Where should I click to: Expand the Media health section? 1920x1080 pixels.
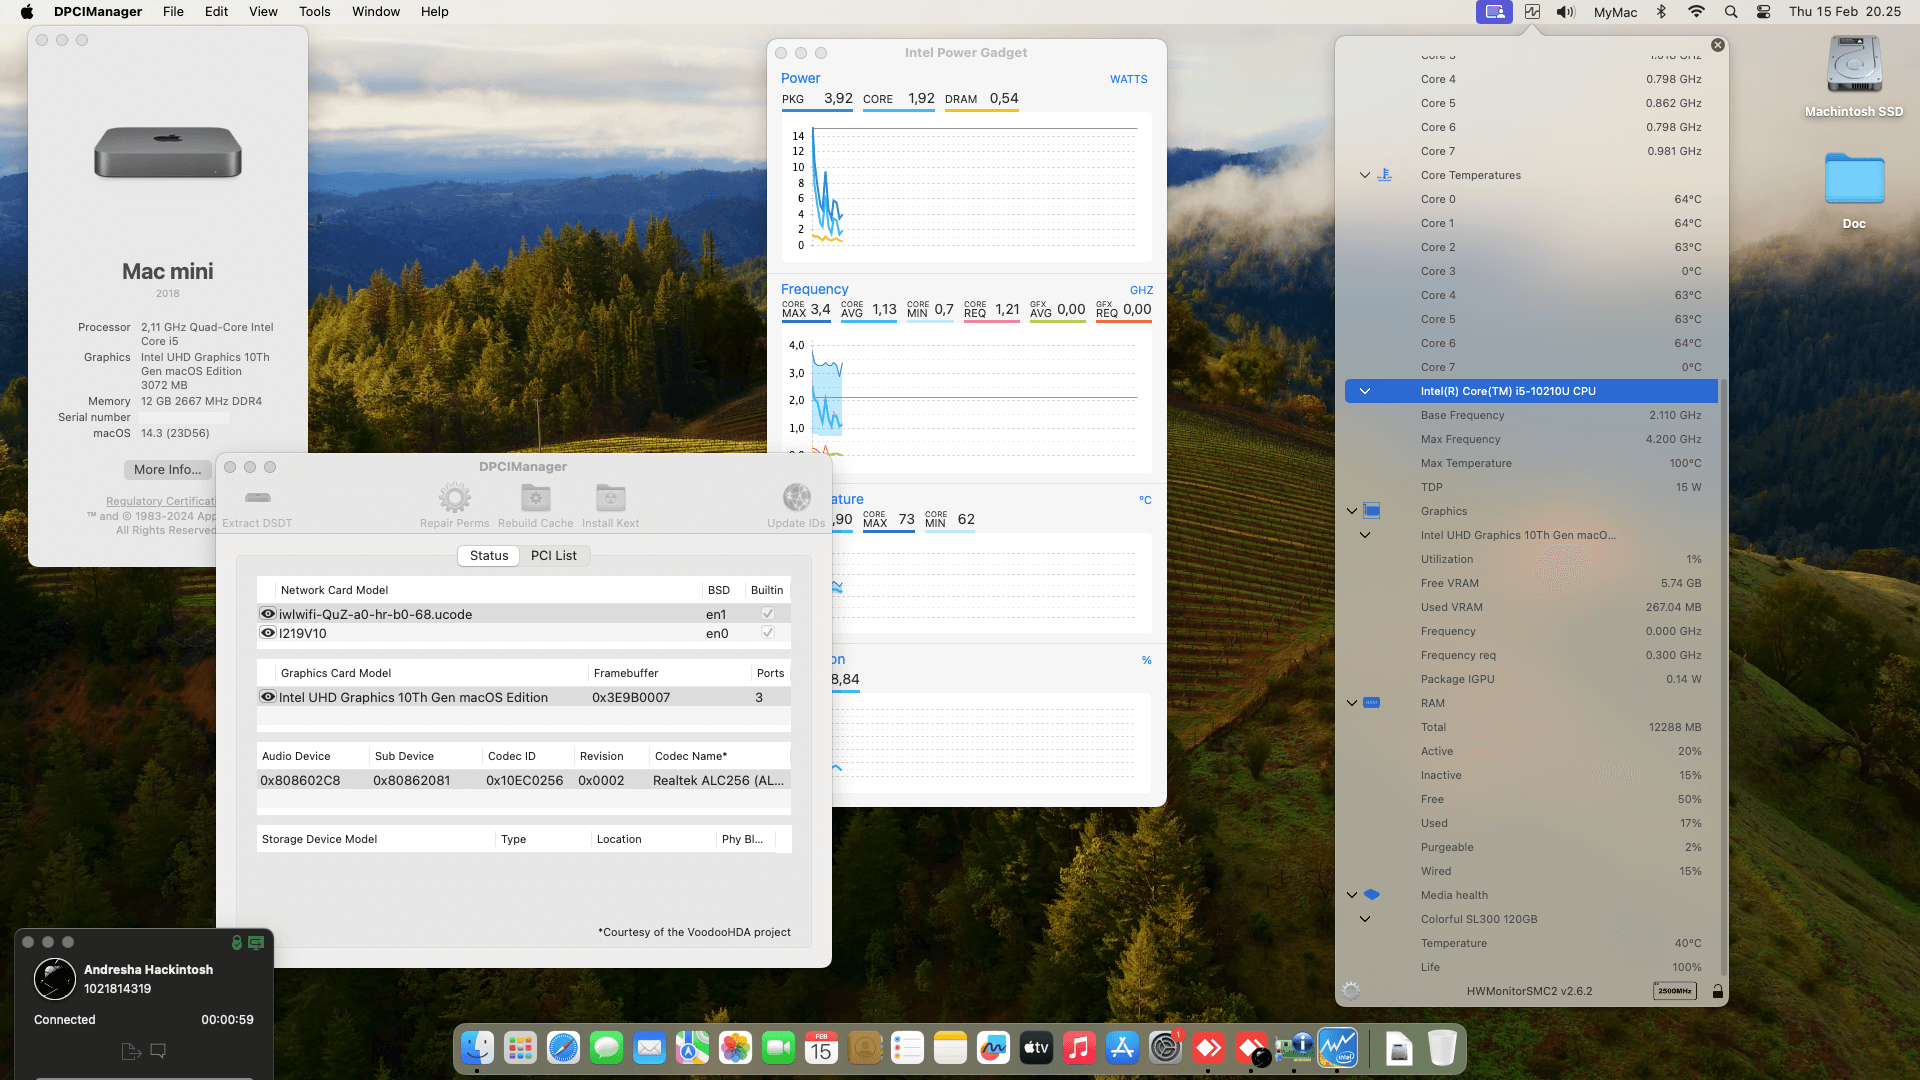coord(1352,895)
